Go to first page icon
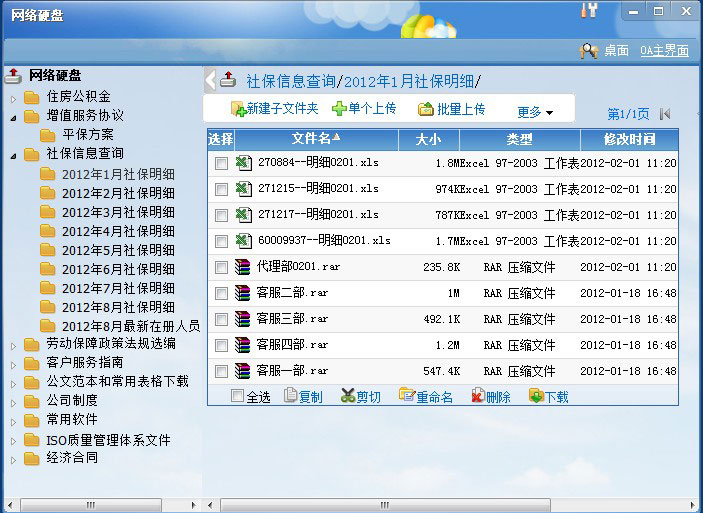Image resolution: width=703 pixels, height=513 pixels. pos(665,114)
